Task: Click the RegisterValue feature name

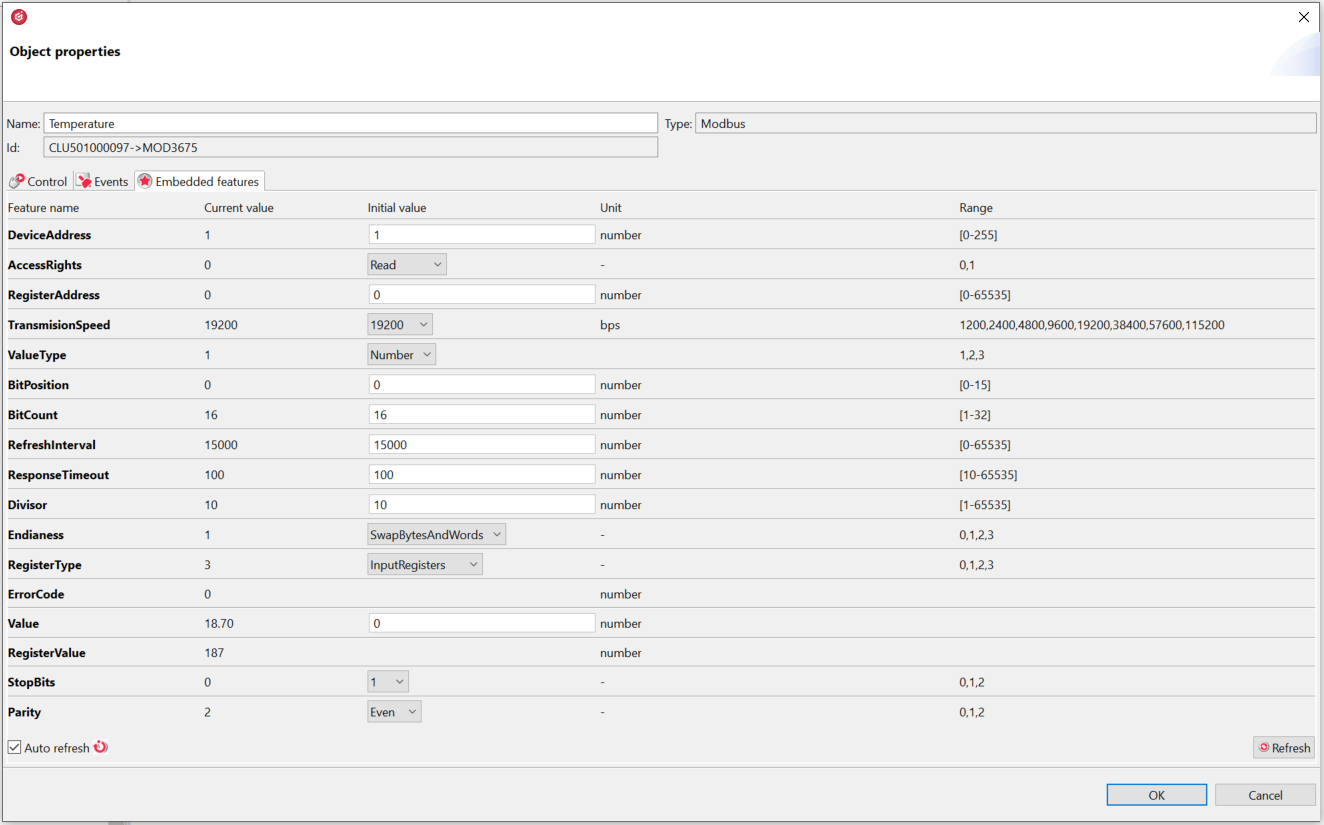Action: coord(47,653)
